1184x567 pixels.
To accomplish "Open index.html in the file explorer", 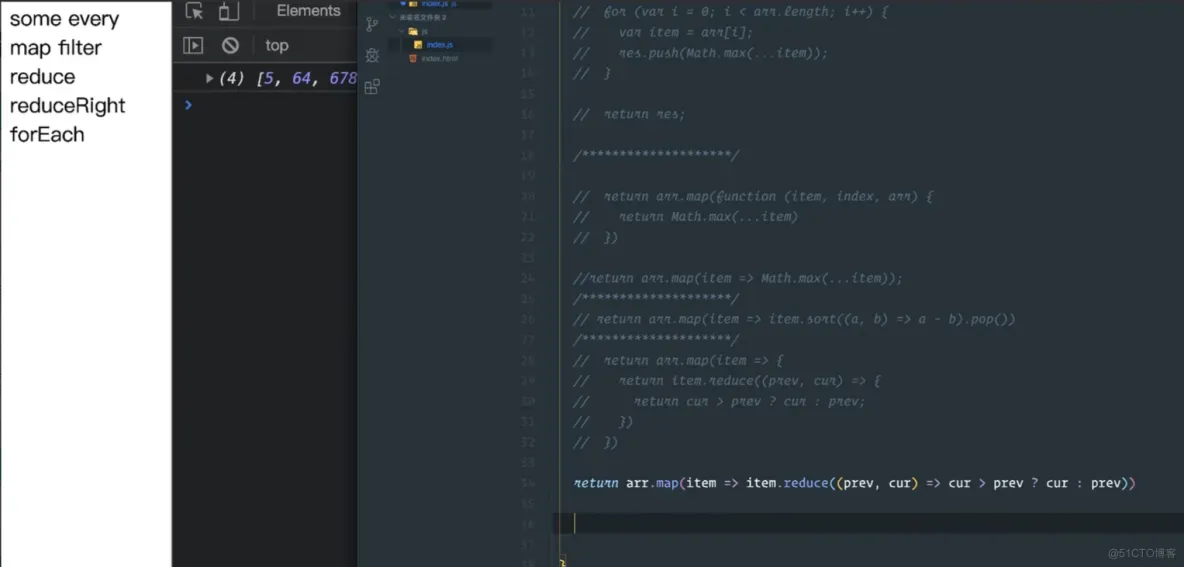I will pyautogui.click(x=439, y=58).
